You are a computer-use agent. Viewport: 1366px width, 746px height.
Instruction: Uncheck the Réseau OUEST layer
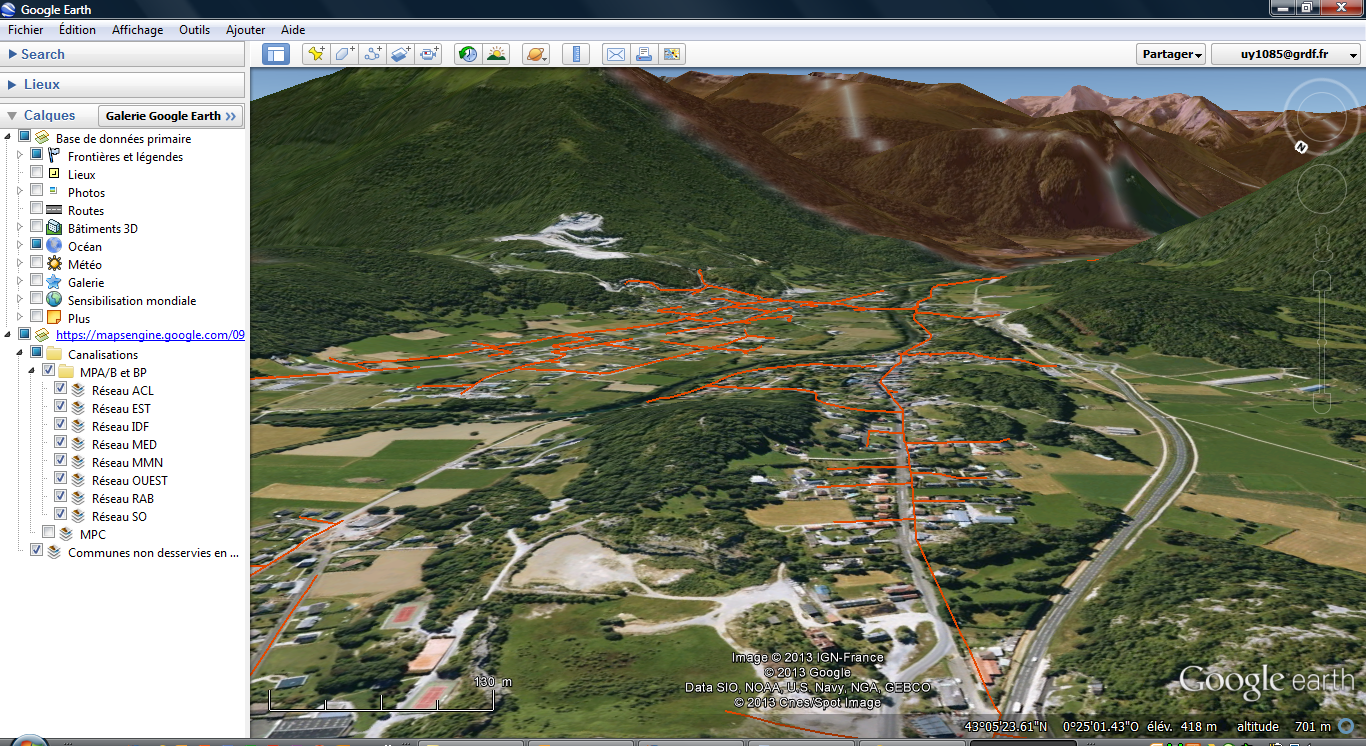tap(60, 480)
